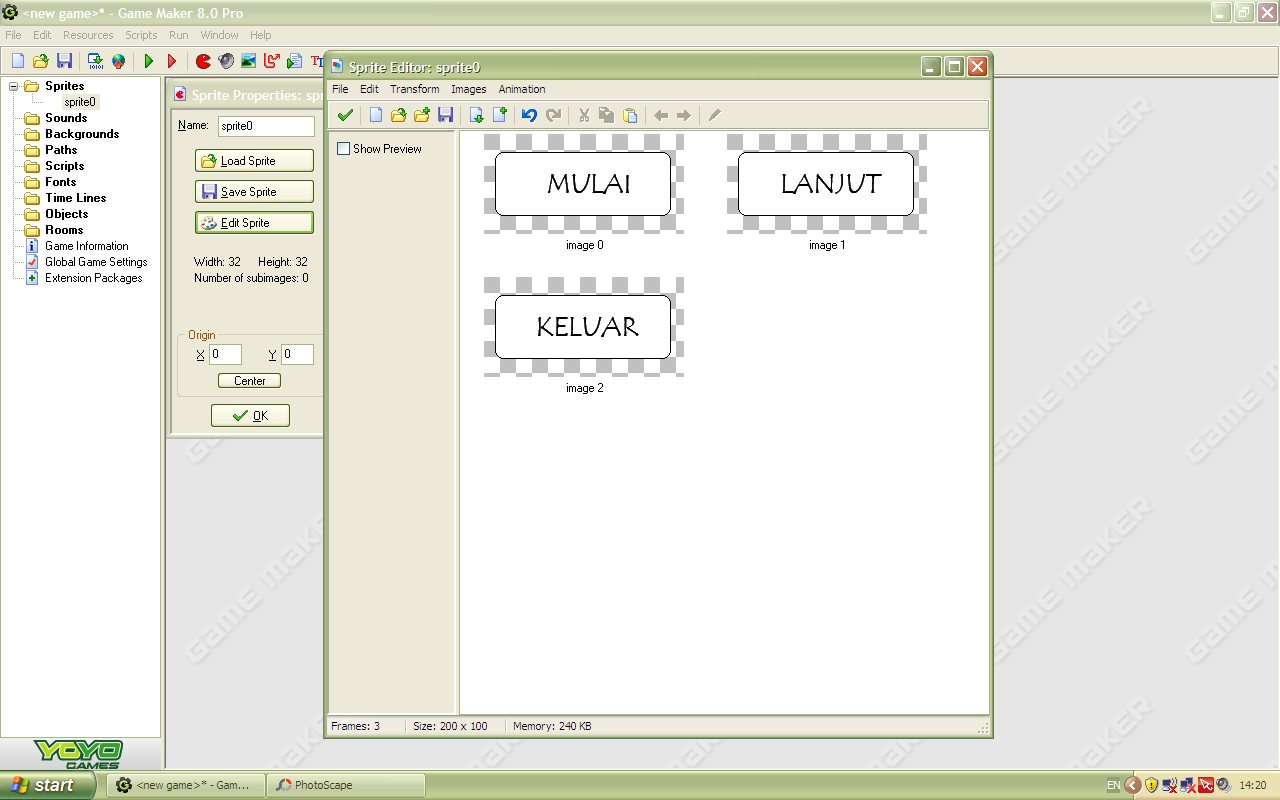
Task: Enable the Show Preview checkbox
Action: (343, 148)
